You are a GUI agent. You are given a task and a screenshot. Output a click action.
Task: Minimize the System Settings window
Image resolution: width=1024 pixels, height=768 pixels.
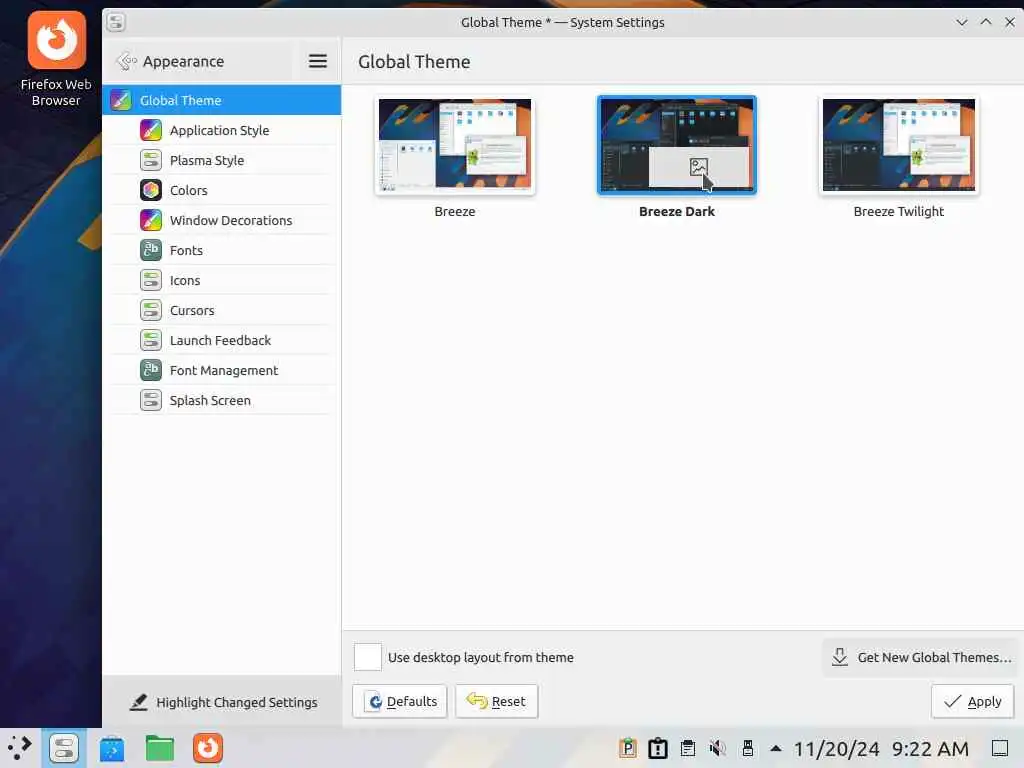962,22
